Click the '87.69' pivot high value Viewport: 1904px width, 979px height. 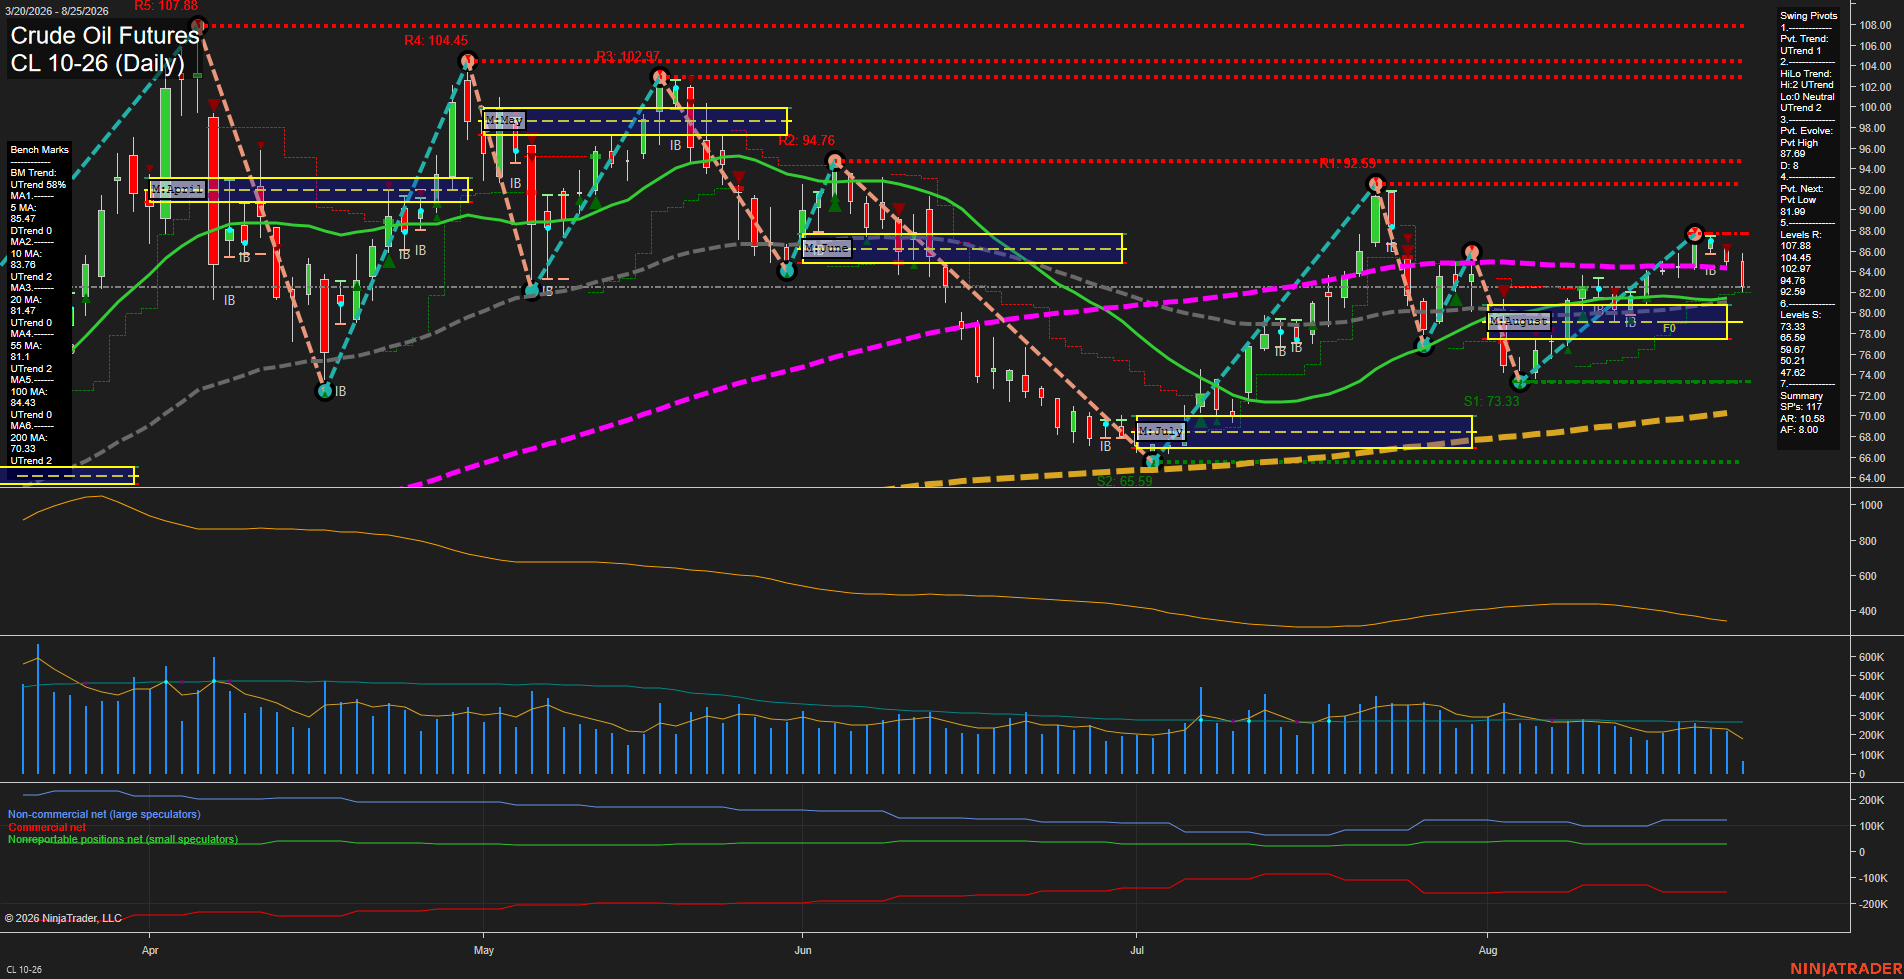tap(1793, 154)
